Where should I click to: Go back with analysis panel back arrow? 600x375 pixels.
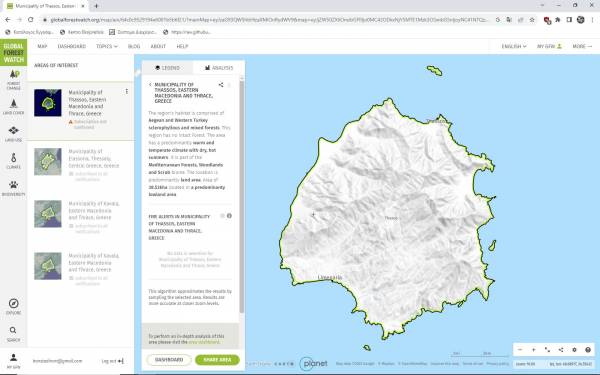(x=150, y=85)
